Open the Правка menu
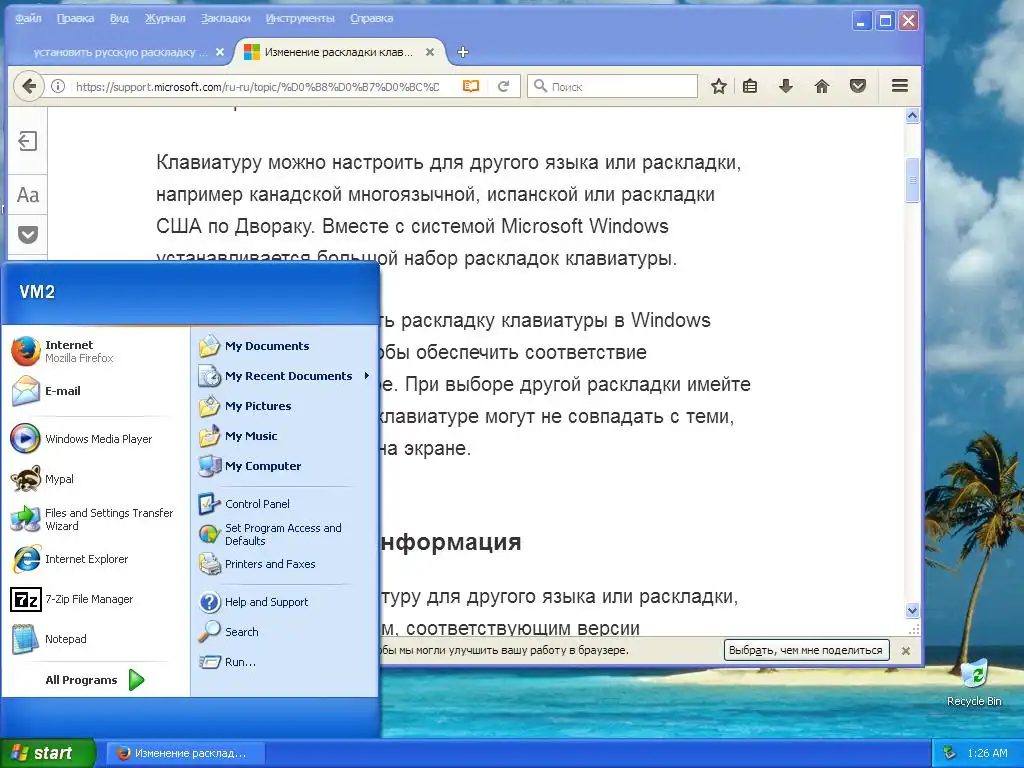The width and height of the screenshot is (1024, 768). 75,18
